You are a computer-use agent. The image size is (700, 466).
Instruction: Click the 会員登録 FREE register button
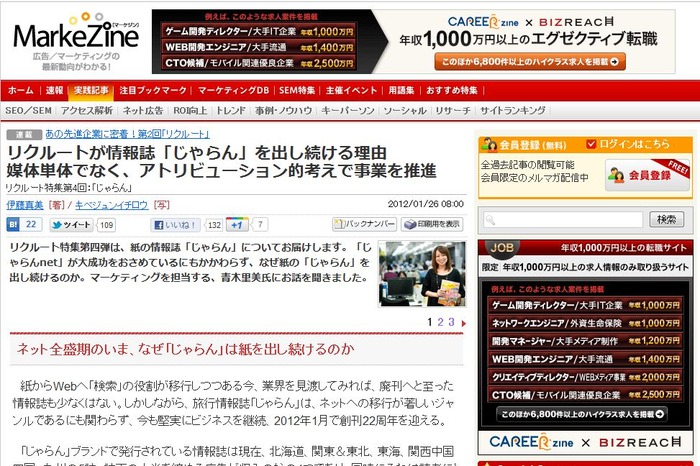point(647,175)
